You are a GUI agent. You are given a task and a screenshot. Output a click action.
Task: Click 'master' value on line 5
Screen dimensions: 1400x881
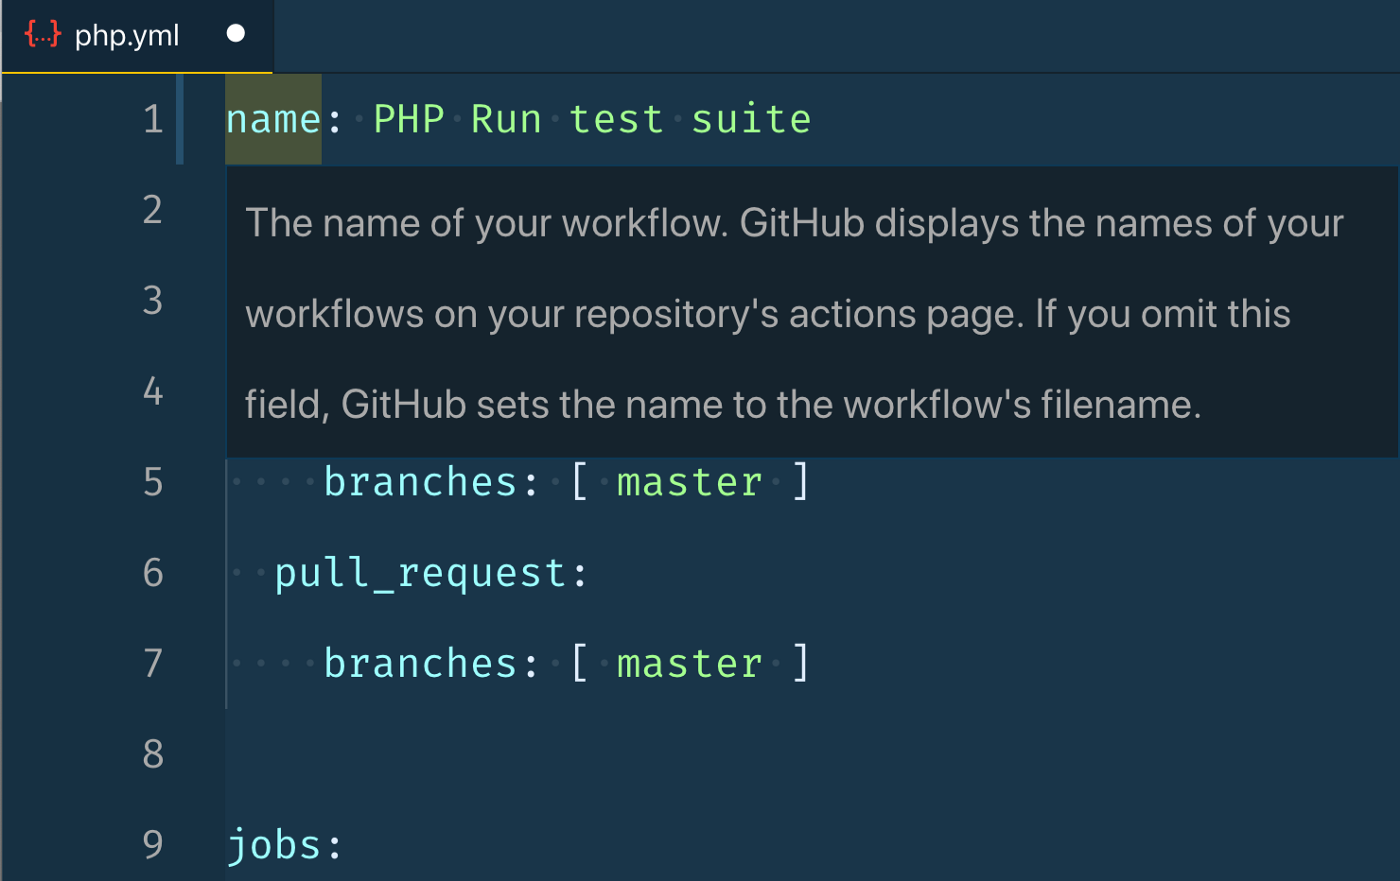point(690,483)
